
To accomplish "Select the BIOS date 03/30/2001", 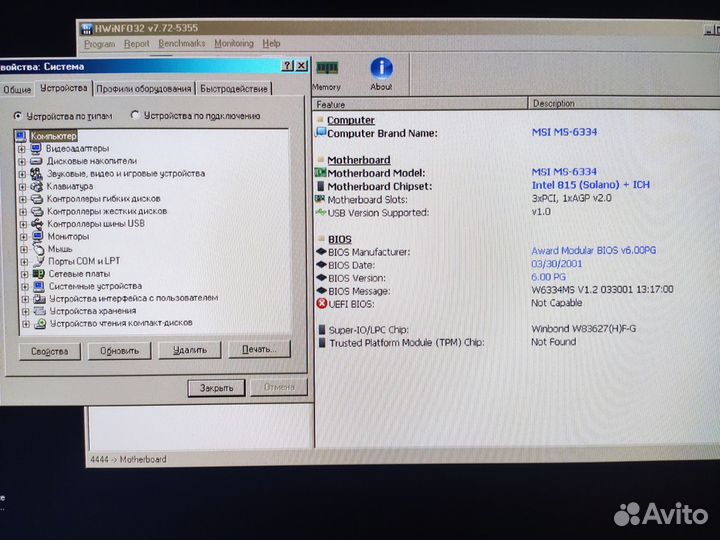I will pyautogui.click(x=557, y=264).
